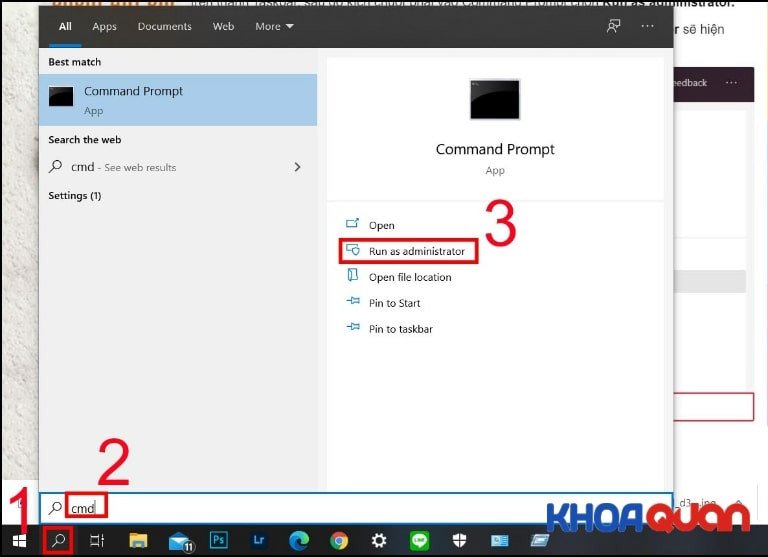Choose Run as administrator

[x=417, y=251]
